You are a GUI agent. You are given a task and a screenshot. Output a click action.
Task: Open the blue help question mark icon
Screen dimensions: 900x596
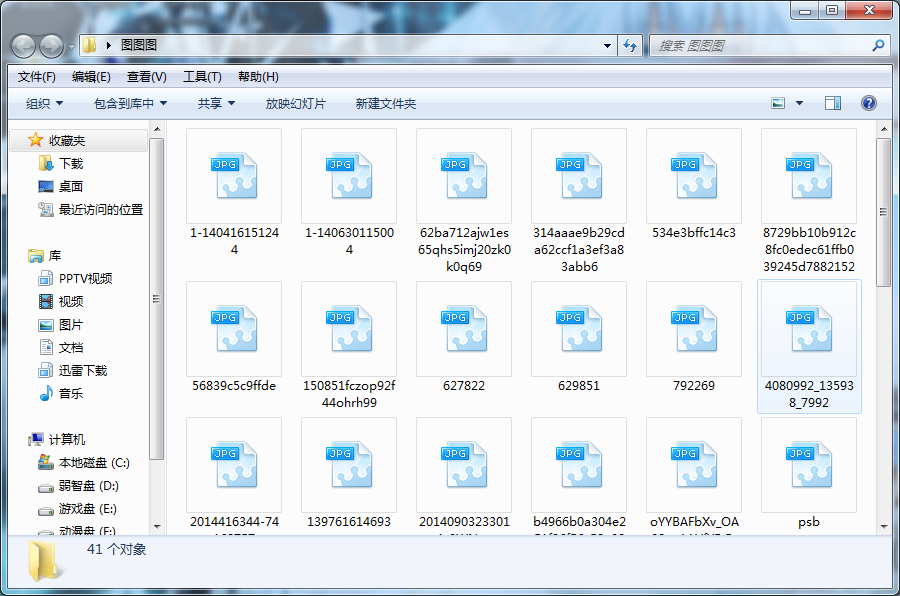868,103
